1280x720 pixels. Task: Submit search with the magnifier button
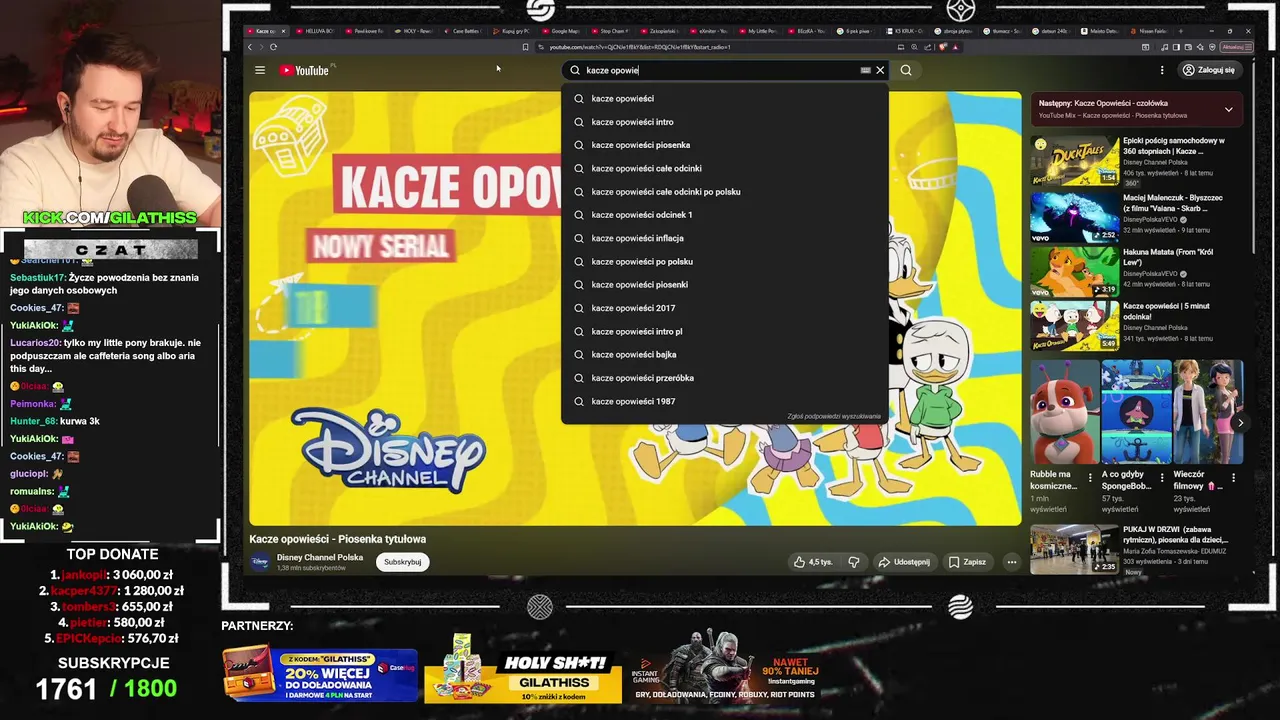click(x=906, y=70)
